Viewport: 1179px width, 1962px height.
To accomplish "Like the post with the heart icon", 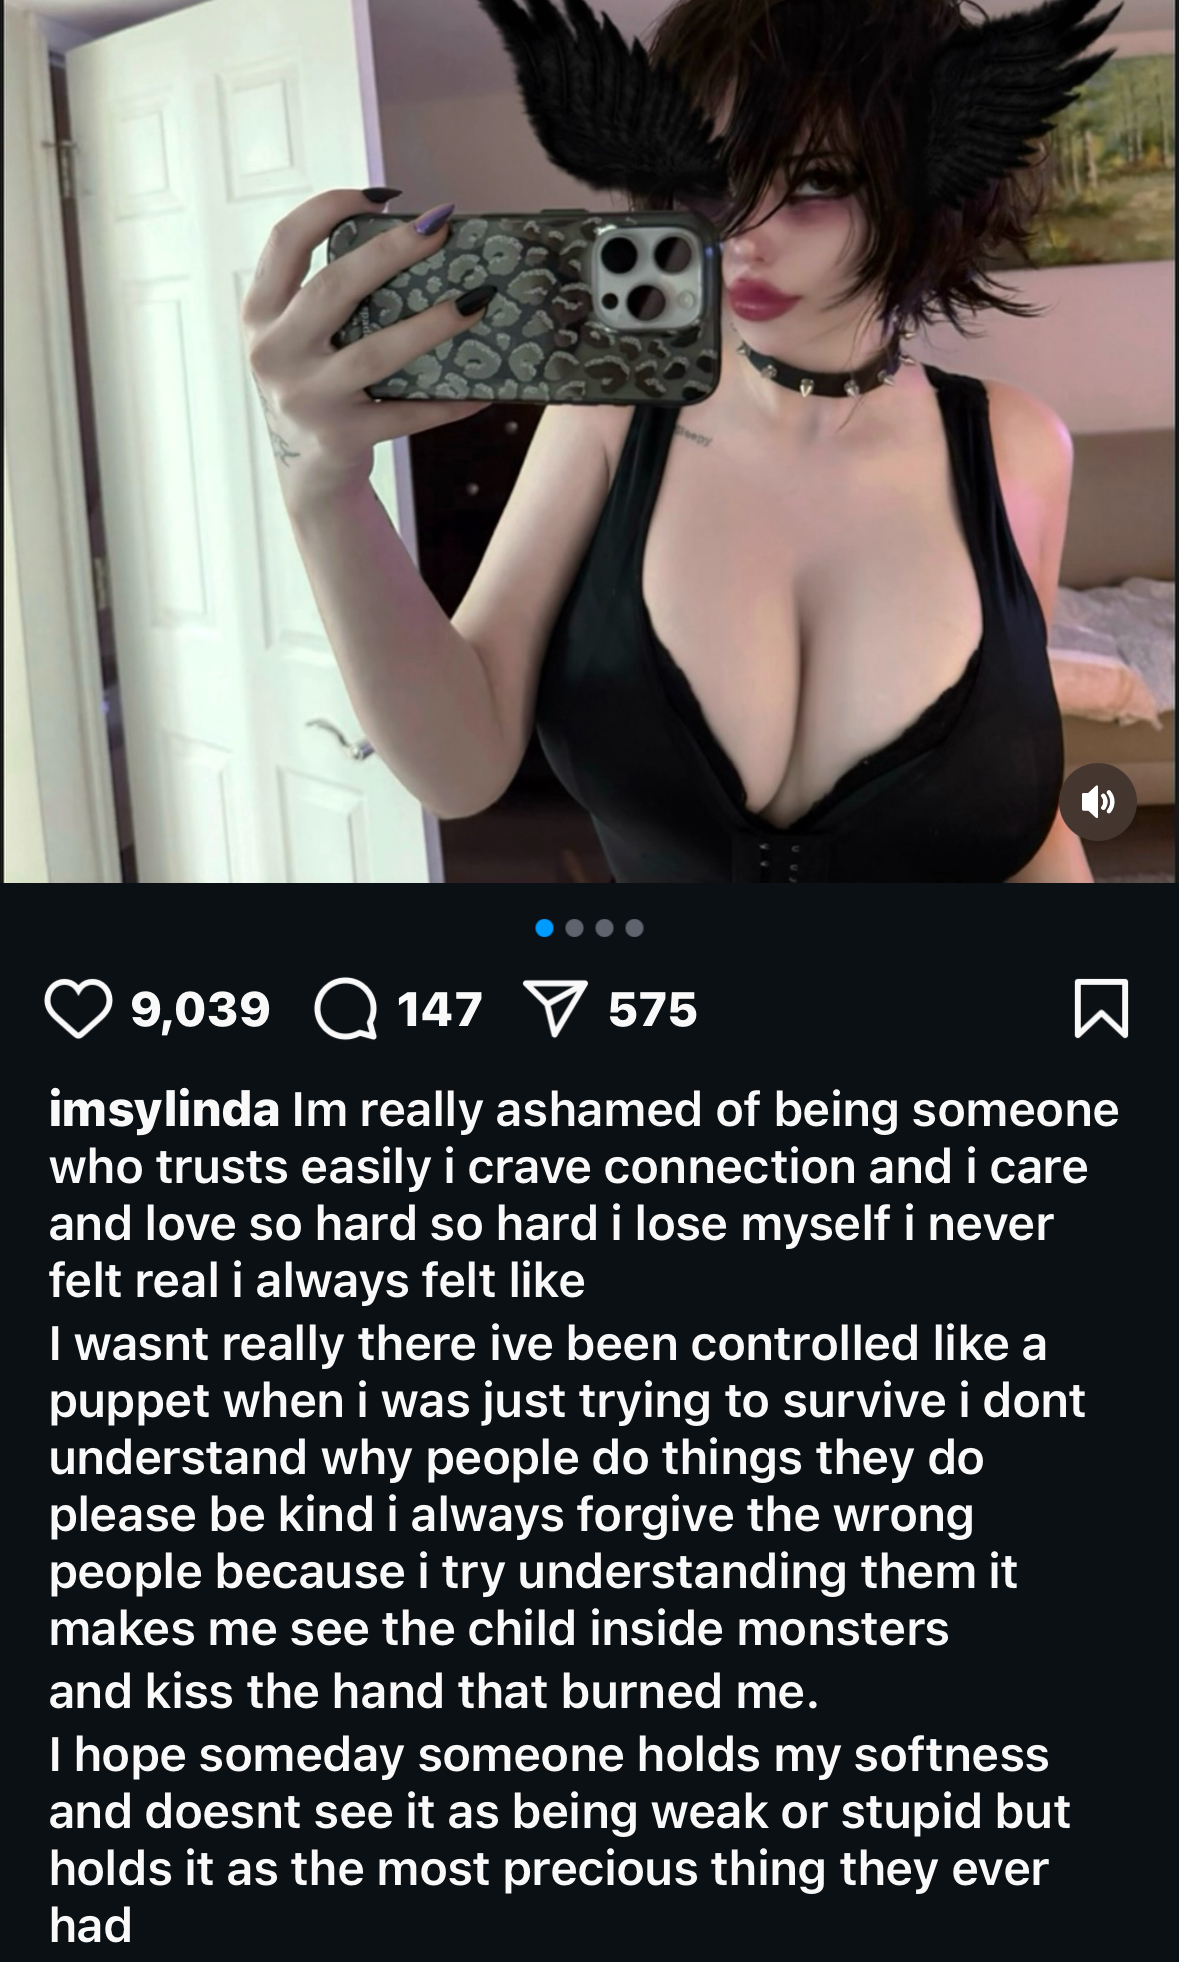I will point(79,1009).
